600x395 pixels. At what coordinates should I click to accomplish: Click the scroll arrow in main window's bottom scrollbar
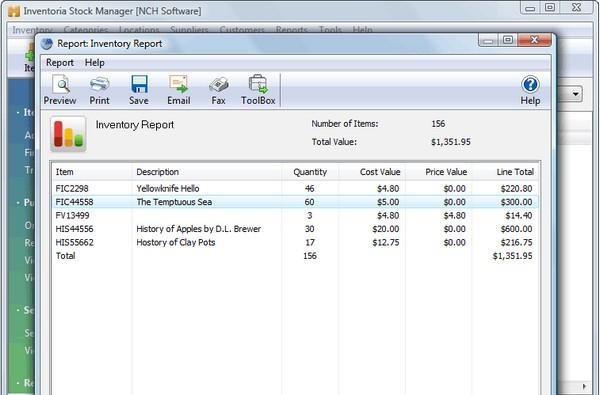click(584, 386)
